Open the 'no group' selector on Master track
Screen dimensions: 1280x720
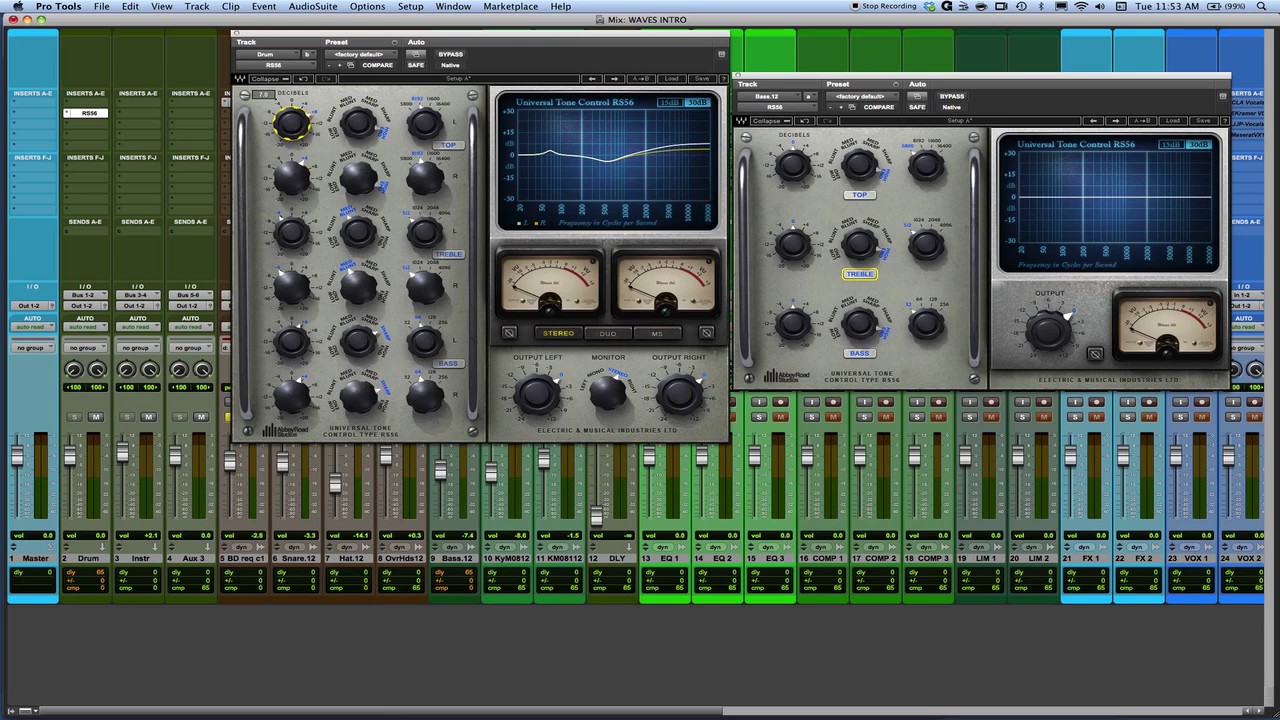tap(33, 347)
